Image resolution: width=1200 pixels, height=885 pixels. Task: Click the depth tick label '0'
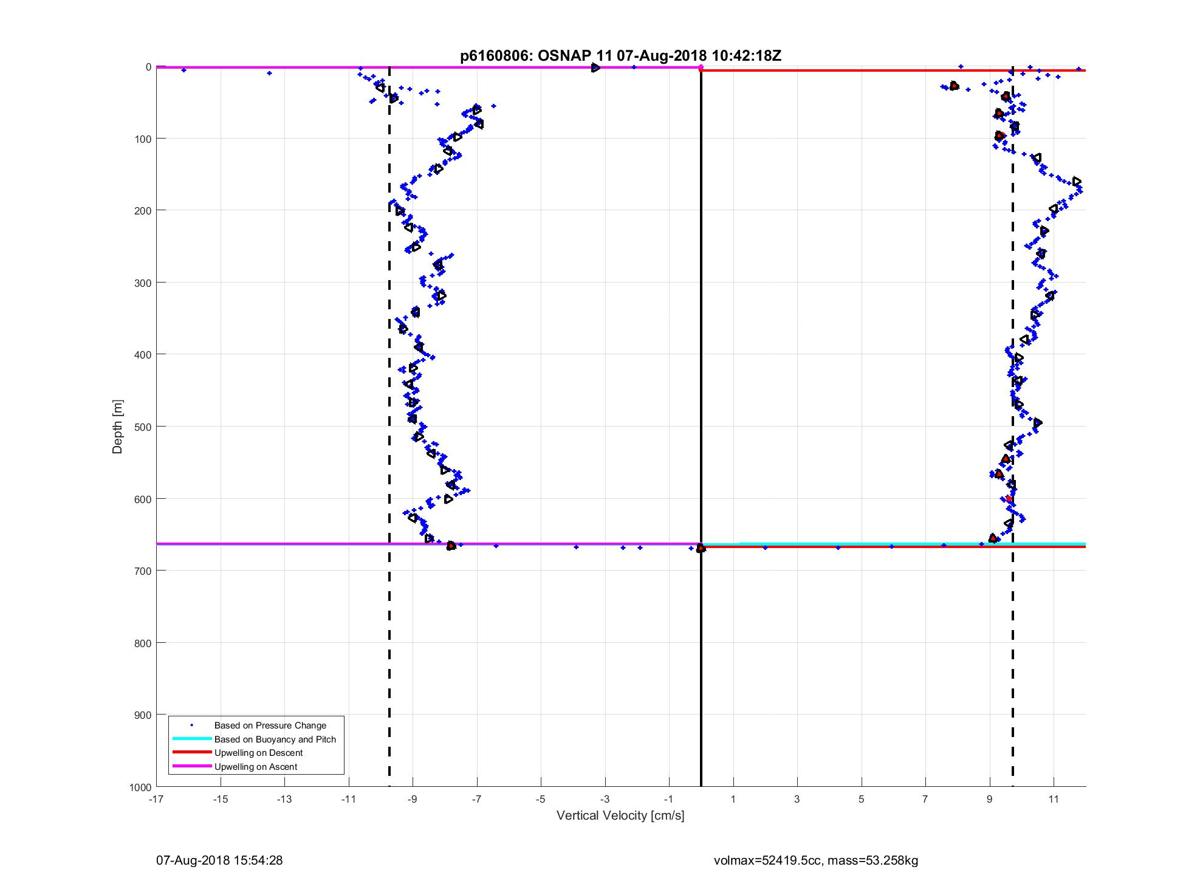[x=148, y=67]
